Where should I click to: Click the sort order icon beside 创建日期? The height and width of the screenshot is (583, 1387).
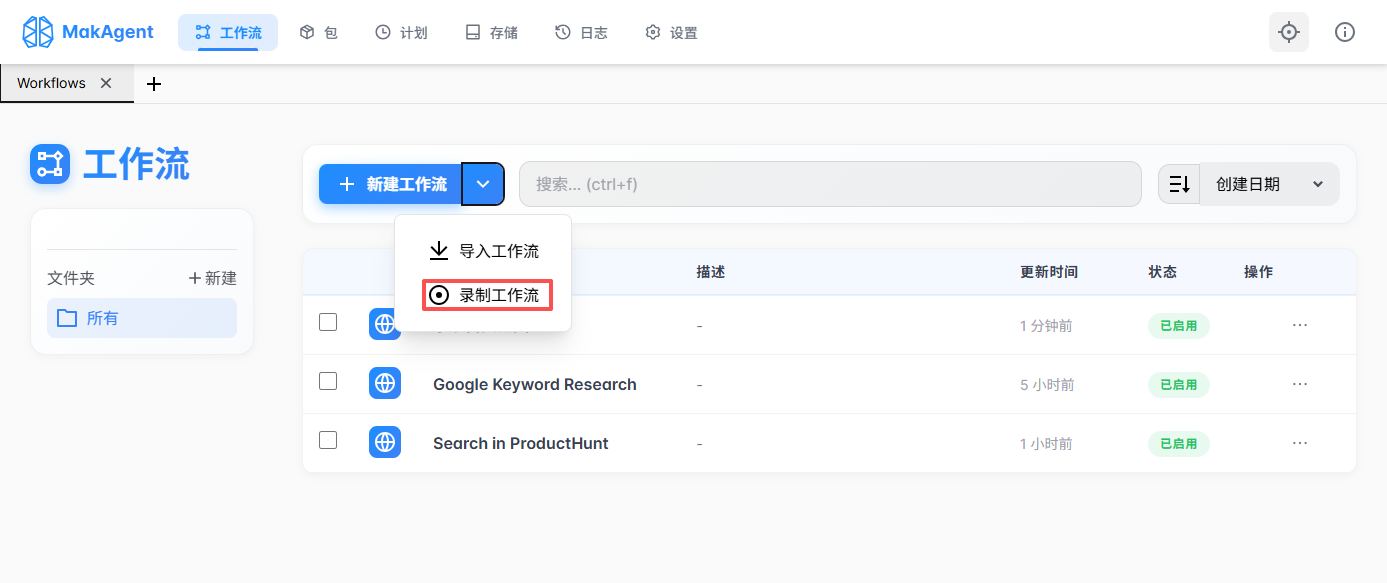coord(1179,183)
